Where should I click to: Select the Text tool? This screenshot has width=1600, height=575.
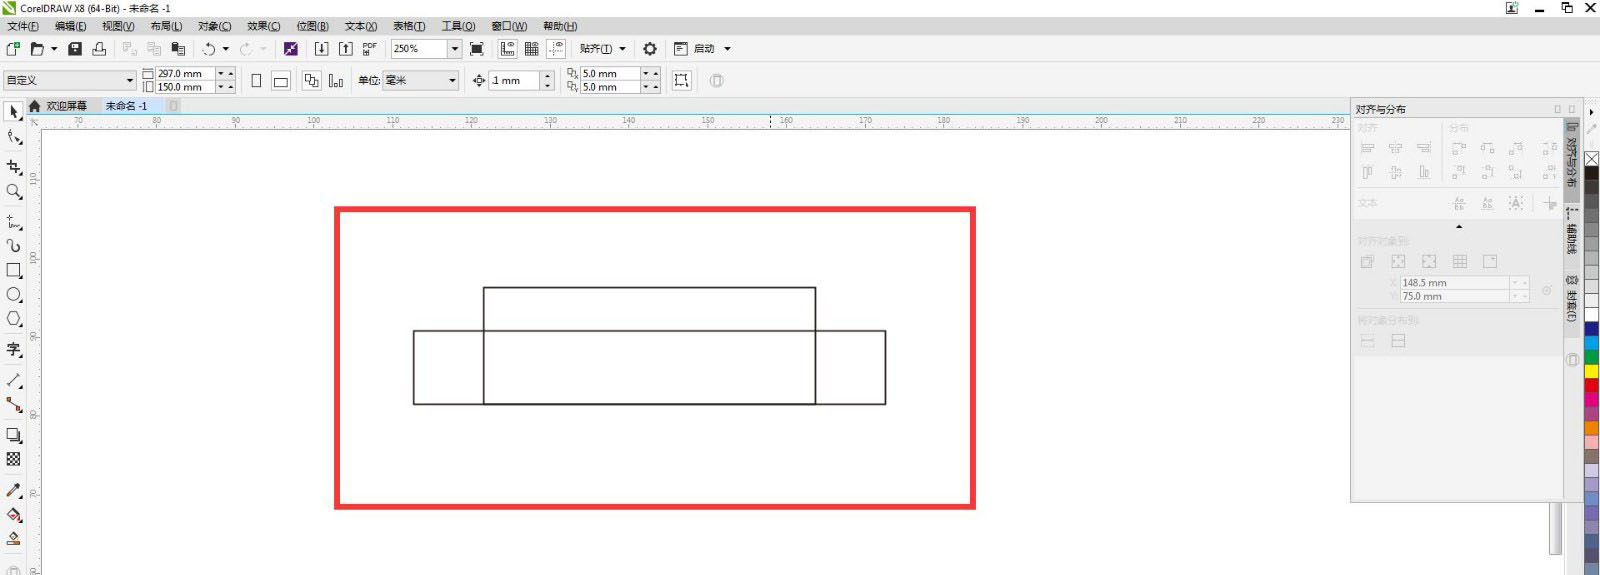(14, 349)
